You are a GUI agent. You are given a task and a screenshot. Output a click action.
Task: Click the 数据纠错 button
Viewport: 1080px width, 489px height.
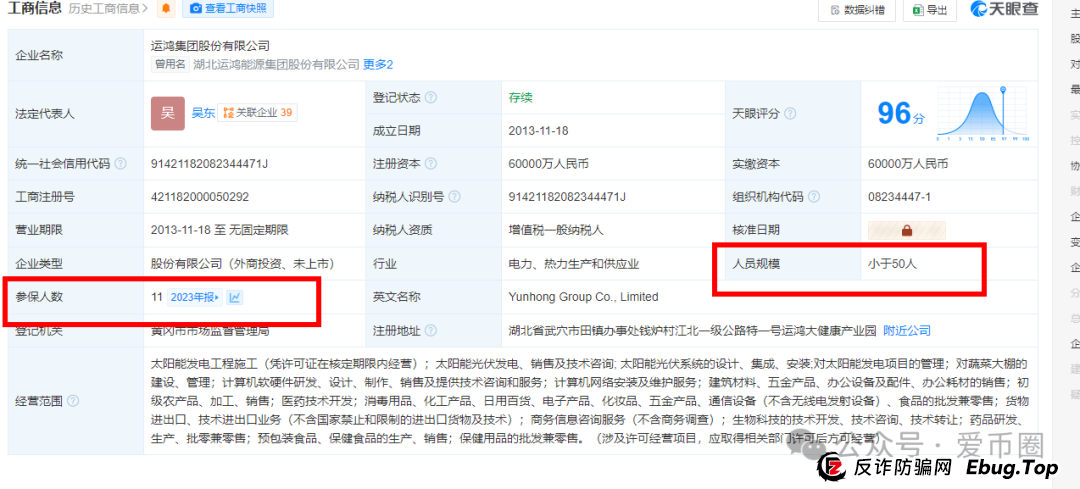(x=856, y=10)
